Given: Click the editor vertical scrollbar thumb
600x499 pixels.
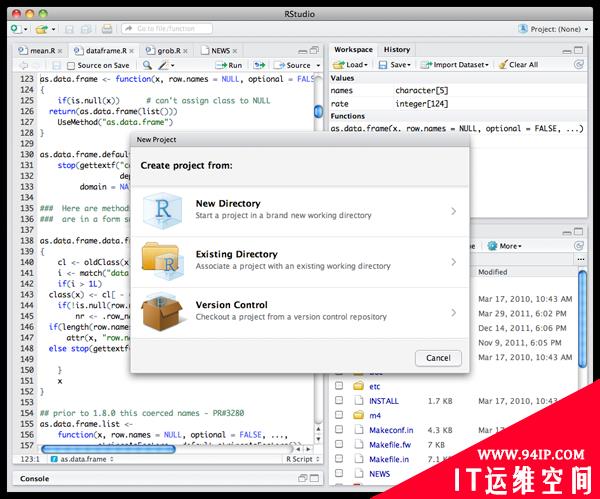Looking at the screenshot, I should [318, 112].
